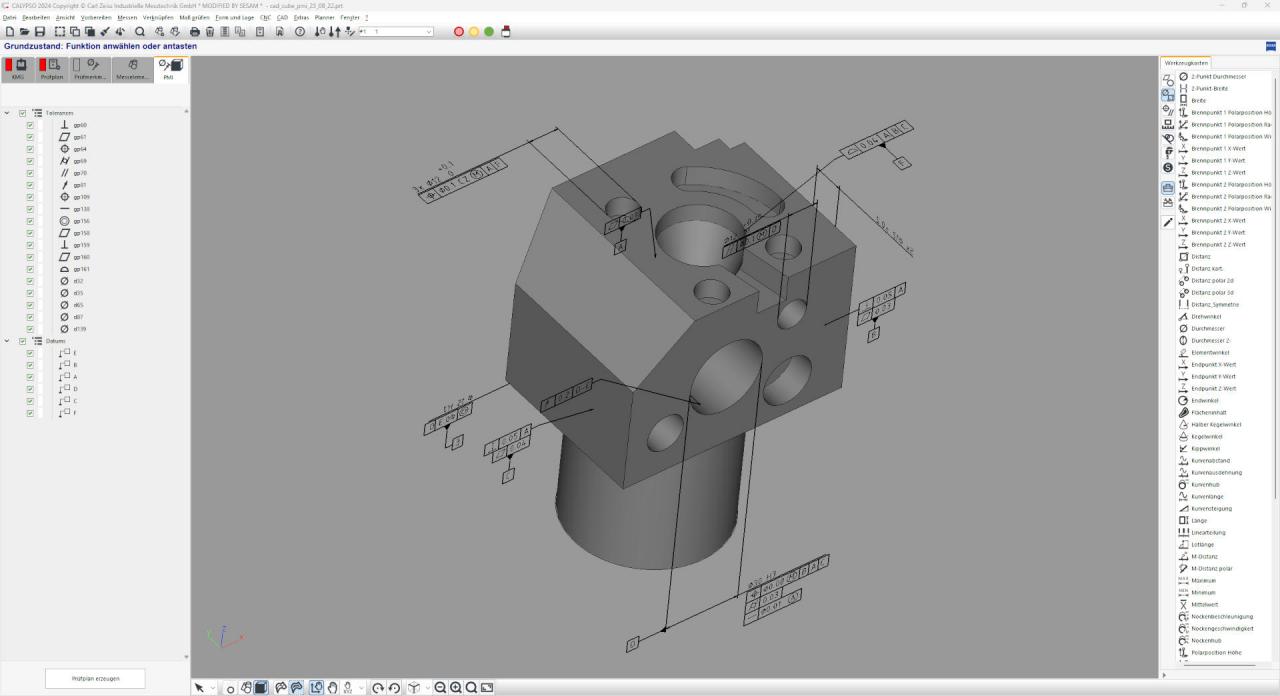
Task: Select the pan hand tool
Action: 332,688
